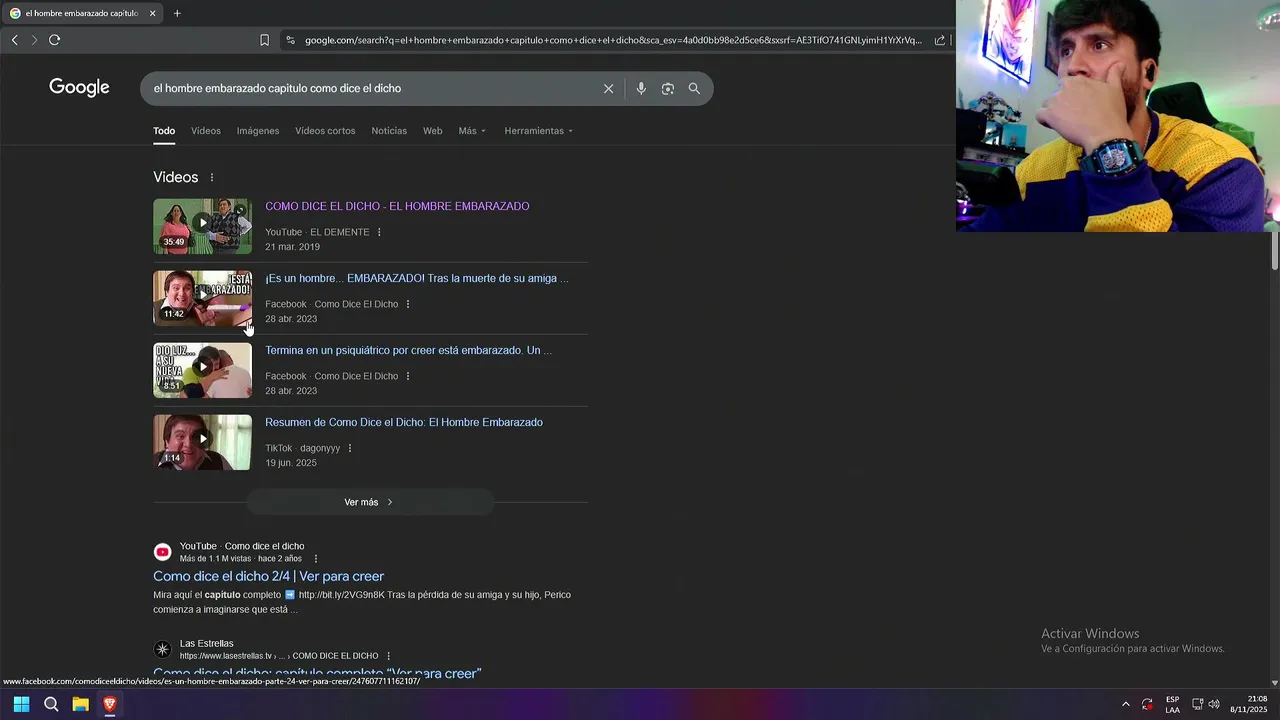The width and height of the screenshot is (1280, 720).
Task: Bookmark this page using the bookmark icon
Action: [264, 40]
